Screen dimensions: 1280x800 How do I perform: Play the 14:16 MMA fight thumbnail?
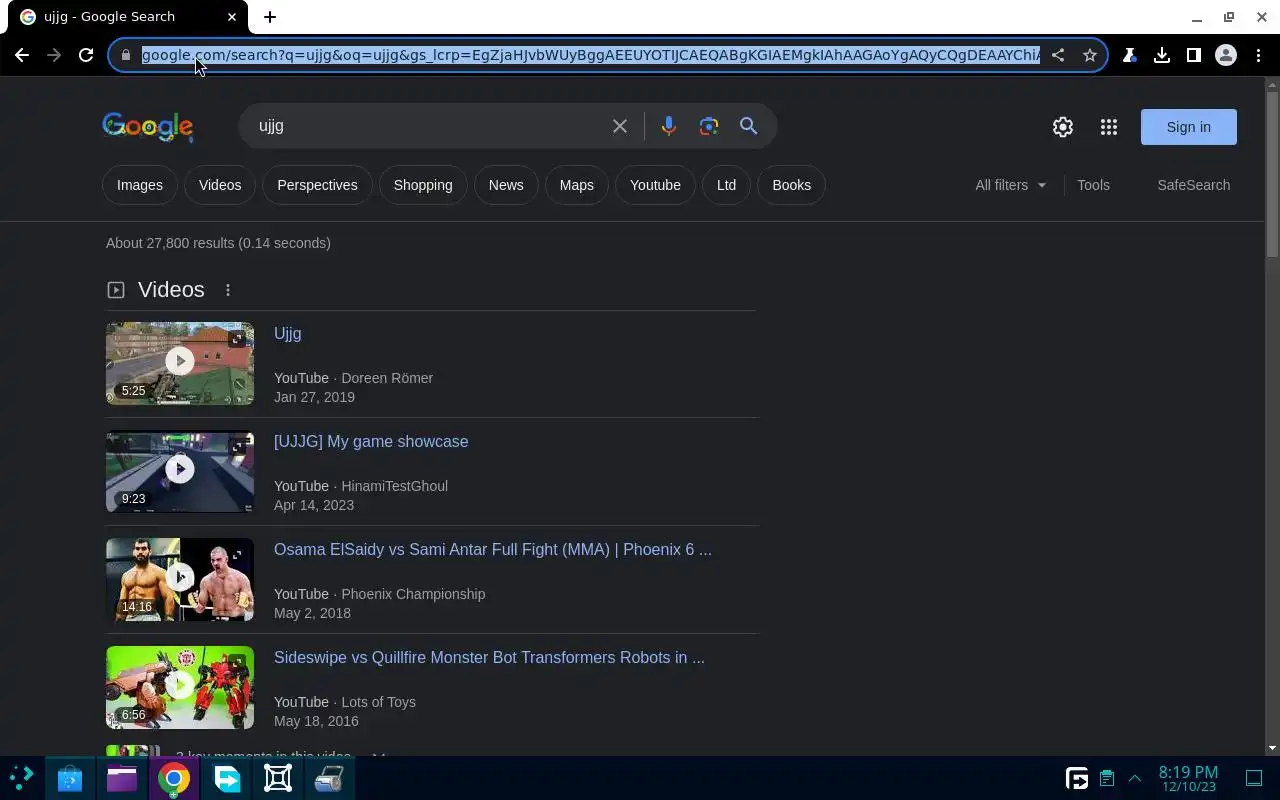click(180, 579)
